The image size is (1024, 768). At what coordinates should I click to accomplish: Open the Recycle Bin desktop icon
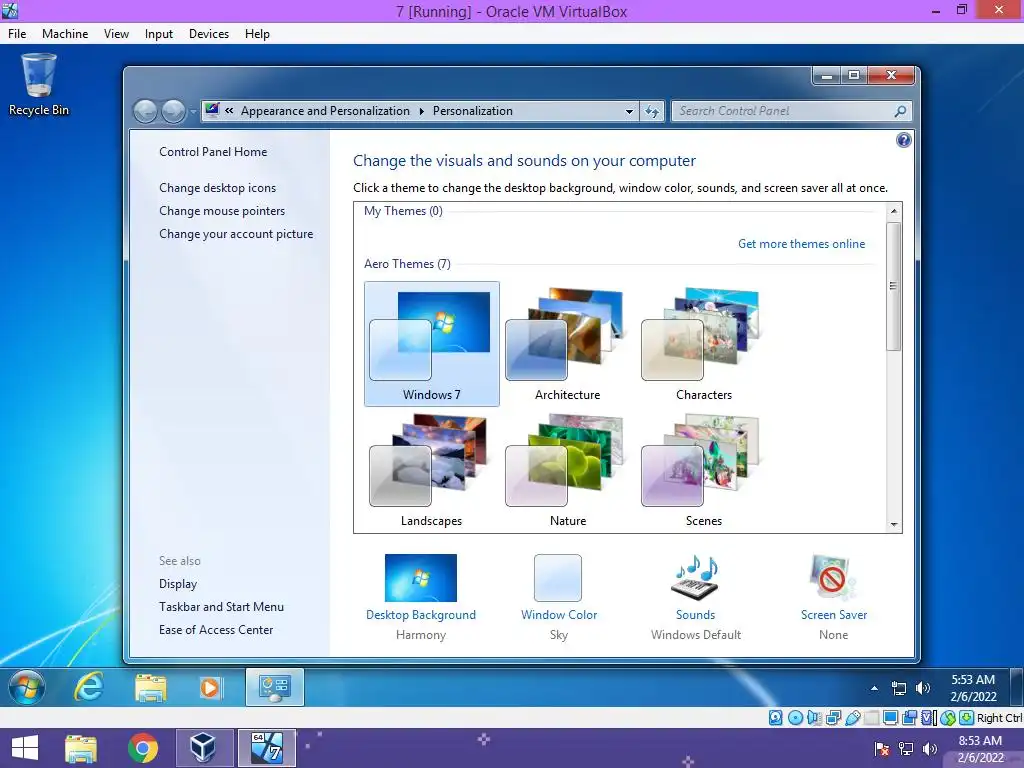39,86
